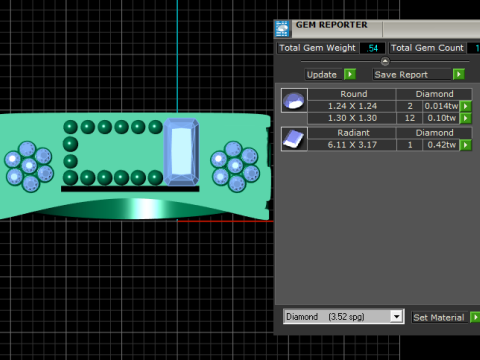Click the Total Gem Weight label

317,48
